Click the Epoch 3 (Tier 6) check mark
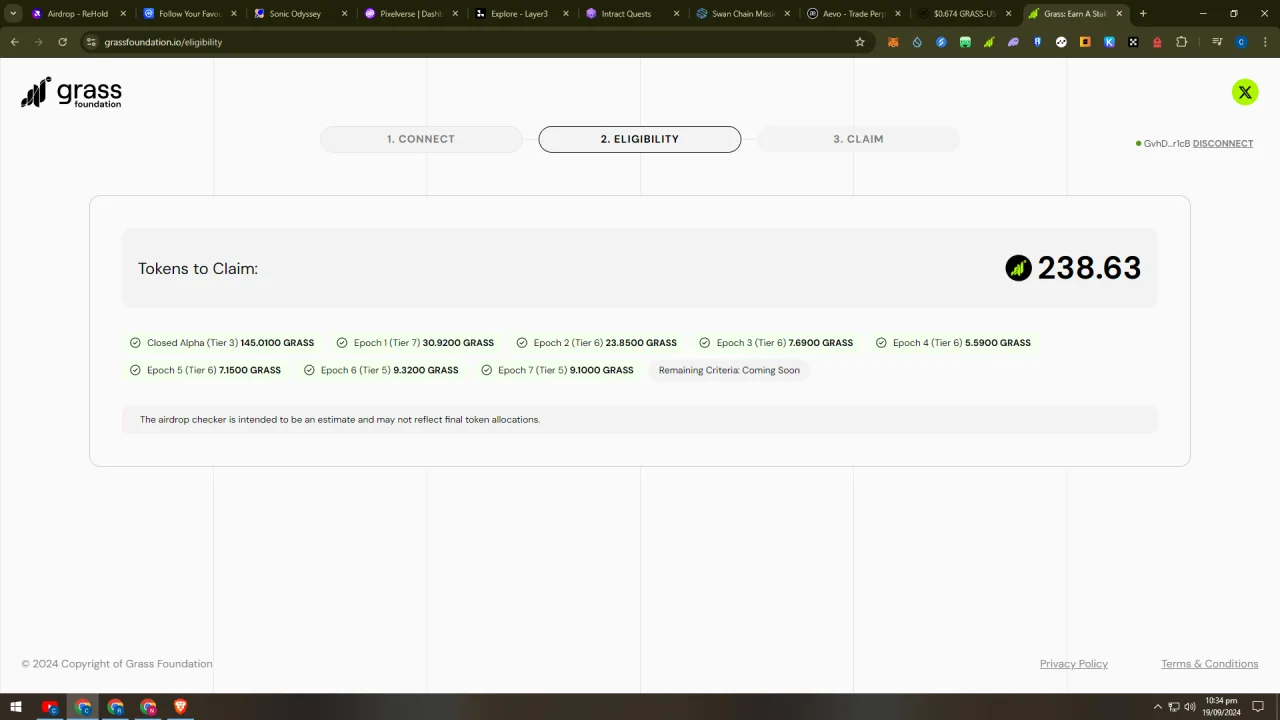 (705, 343)
